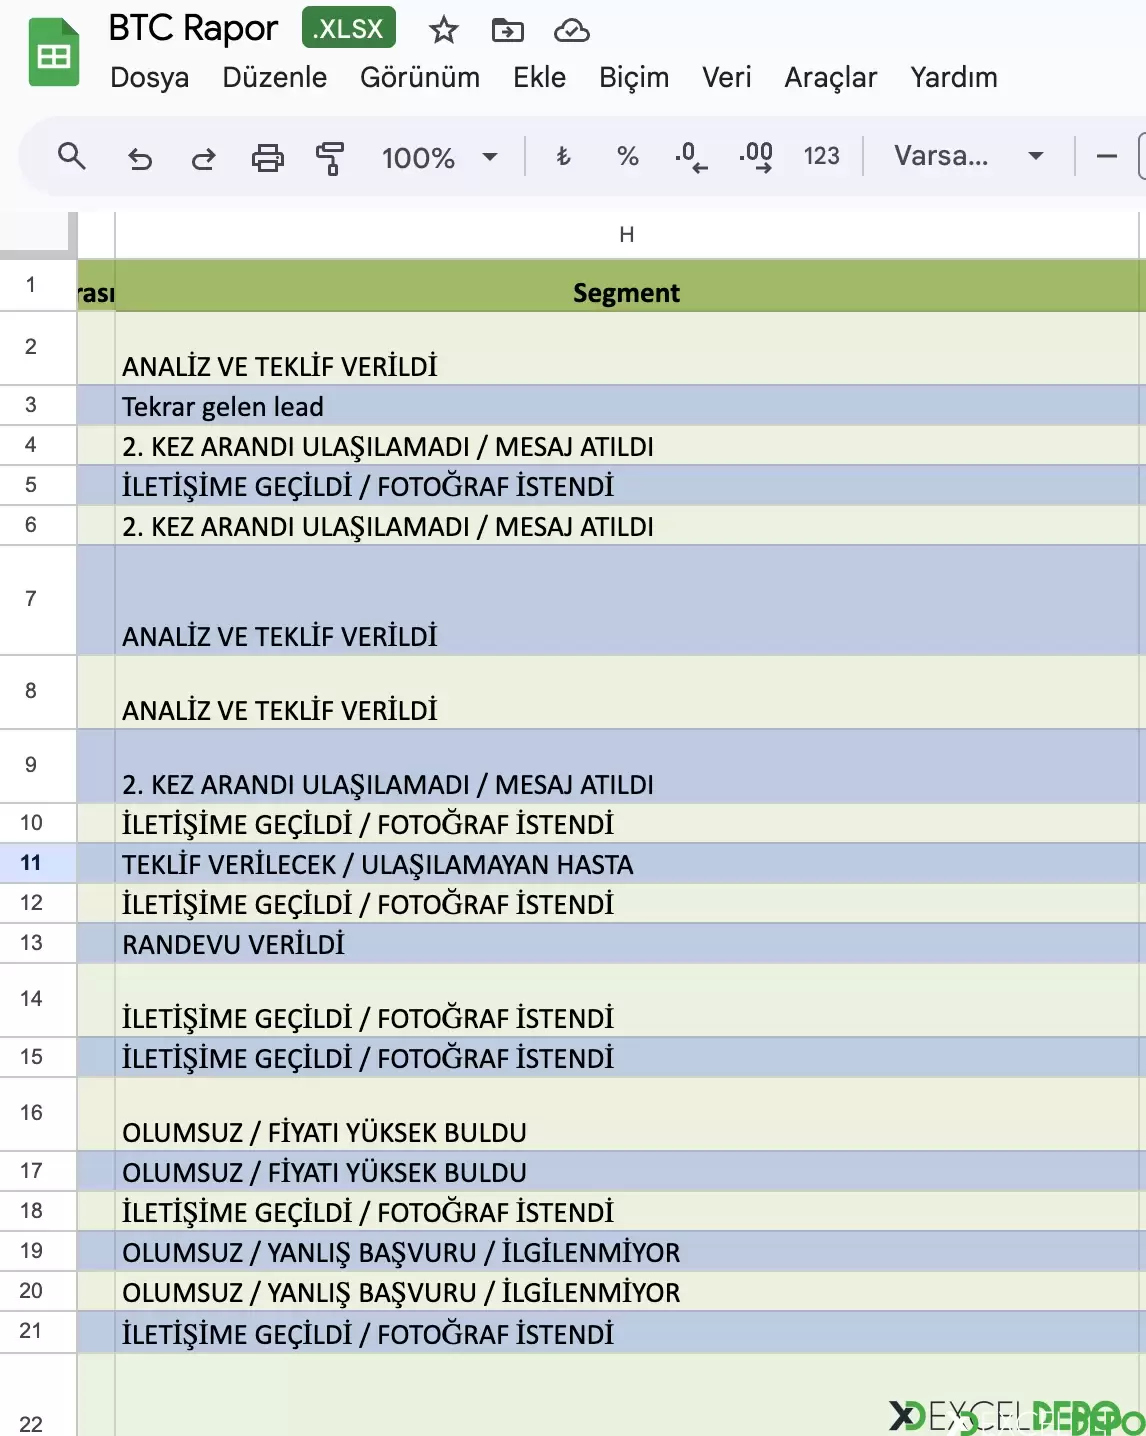Viewport: 1146px width, 1436px height.
Task: Select row 20 'YANLIŞ BAŞVURU' cell
Action: tap(627, 1292)
